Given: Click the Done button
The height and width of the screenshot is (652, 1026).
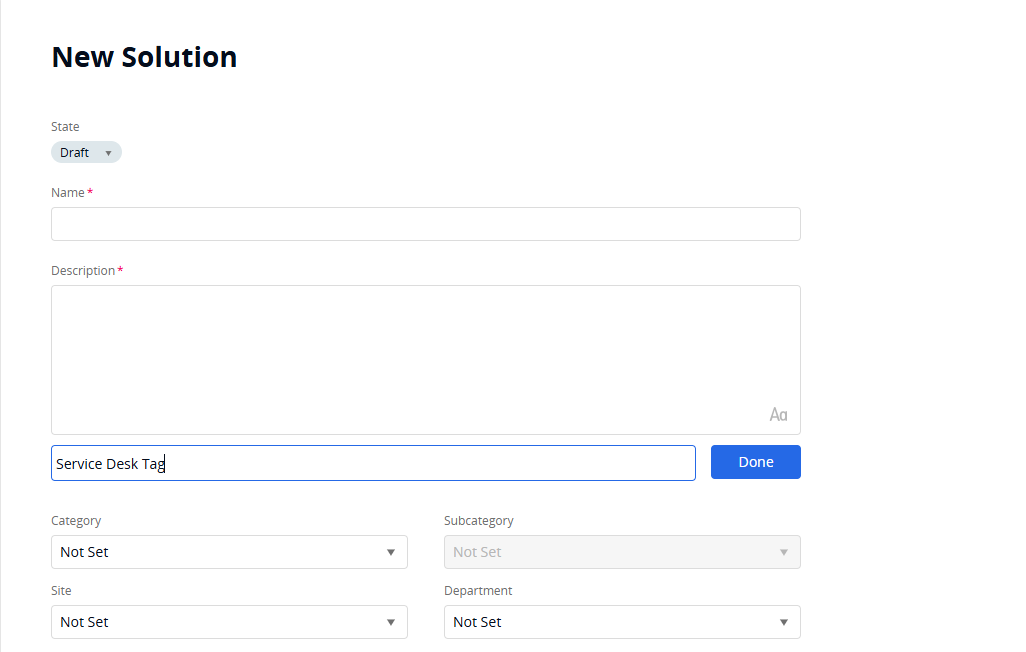Looking at the screenshot, I should point(755,462).
